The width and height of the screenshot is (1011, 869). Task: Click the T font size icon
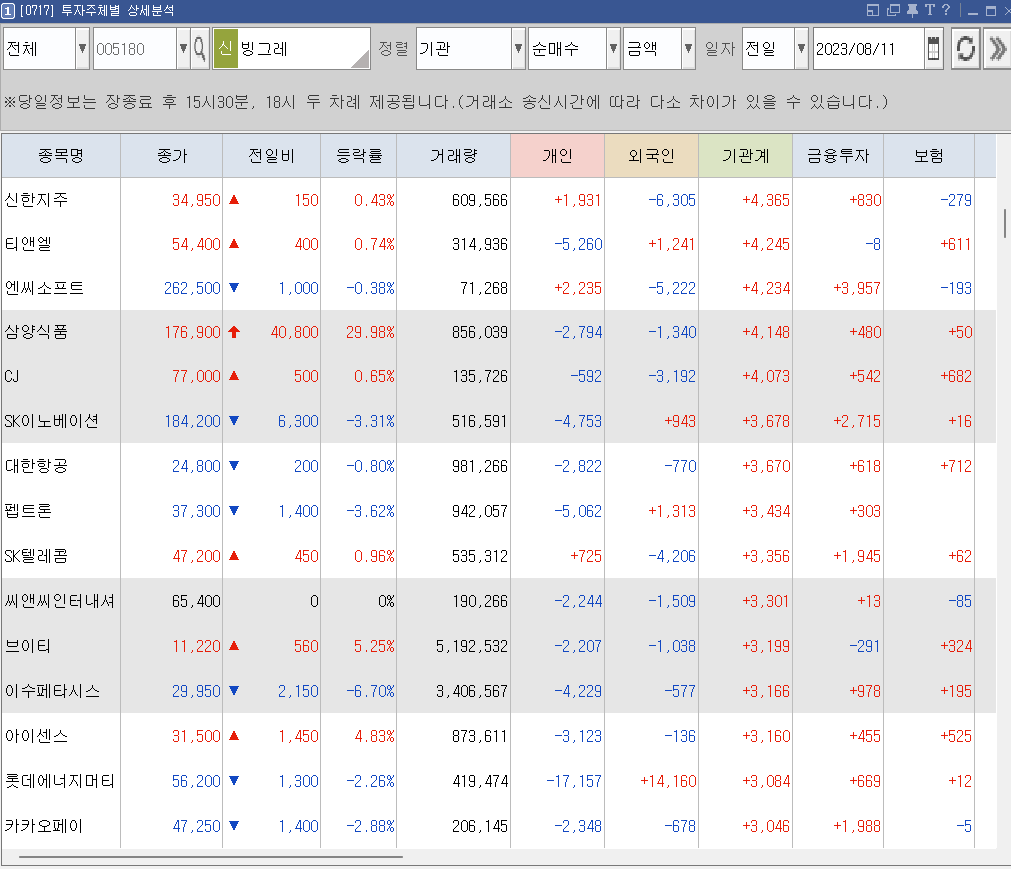pos(929,10)
